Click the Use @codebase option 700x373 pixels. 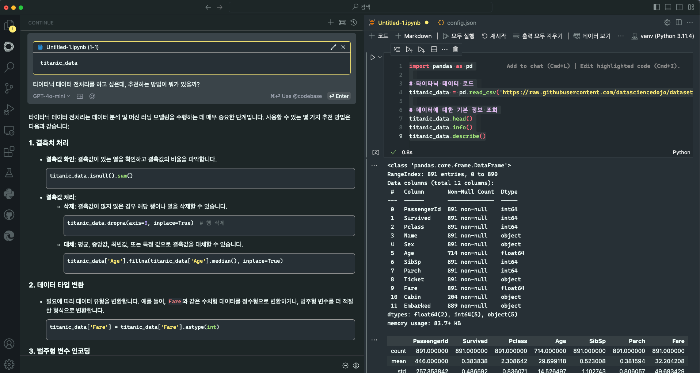tap(296, 96)
